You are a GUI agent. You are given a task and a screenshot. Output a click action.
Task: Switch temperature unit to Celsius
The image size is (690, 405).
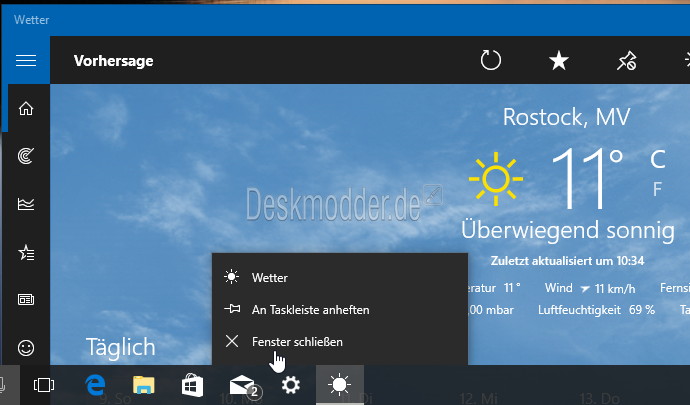(x=658, y=159)
